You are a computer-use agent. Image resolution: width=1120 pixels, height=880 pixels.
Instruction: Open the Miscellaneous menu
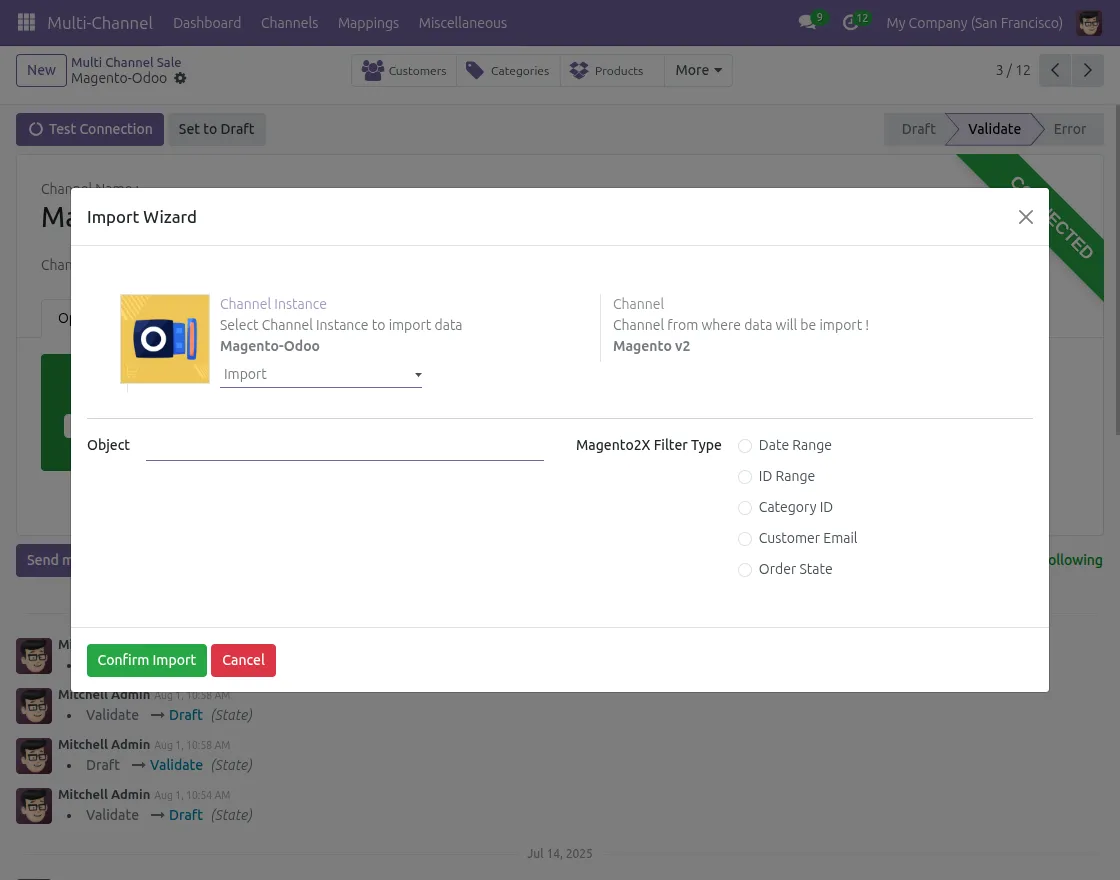click(463, 23)
